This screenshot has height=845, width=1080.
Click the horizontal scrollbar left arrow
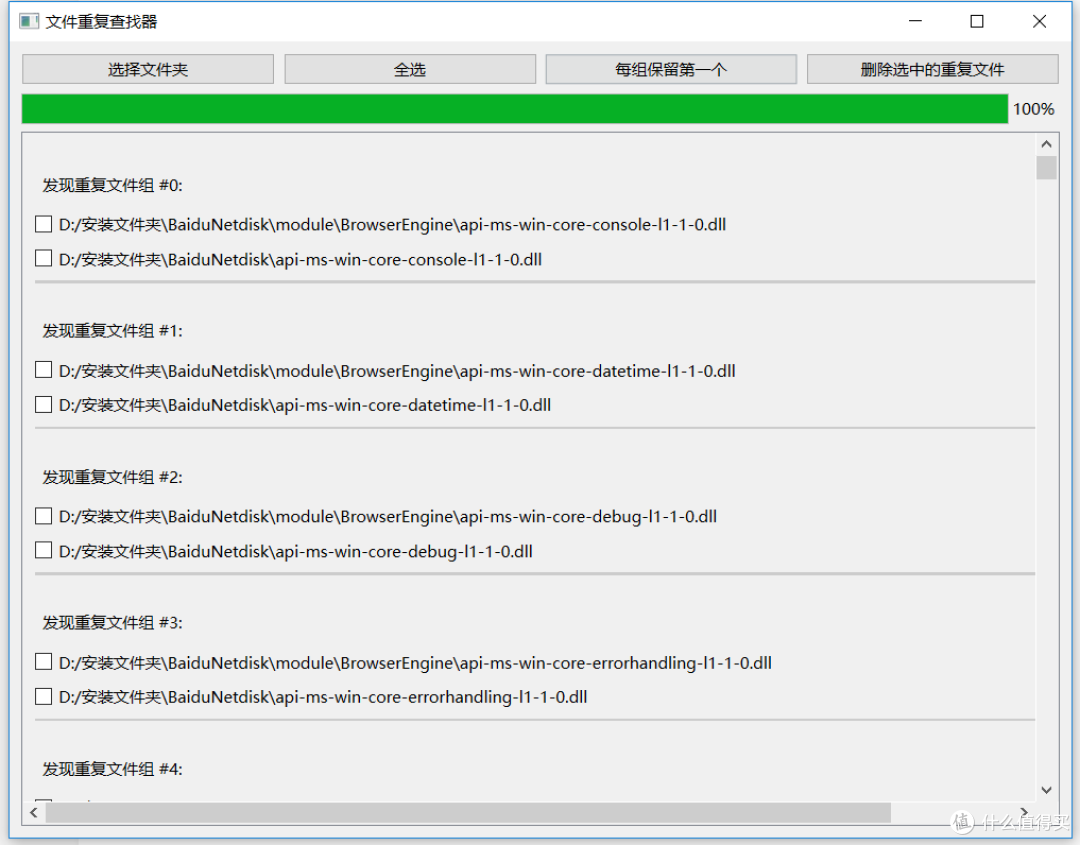pyautogui.click(x=34, y=813)
